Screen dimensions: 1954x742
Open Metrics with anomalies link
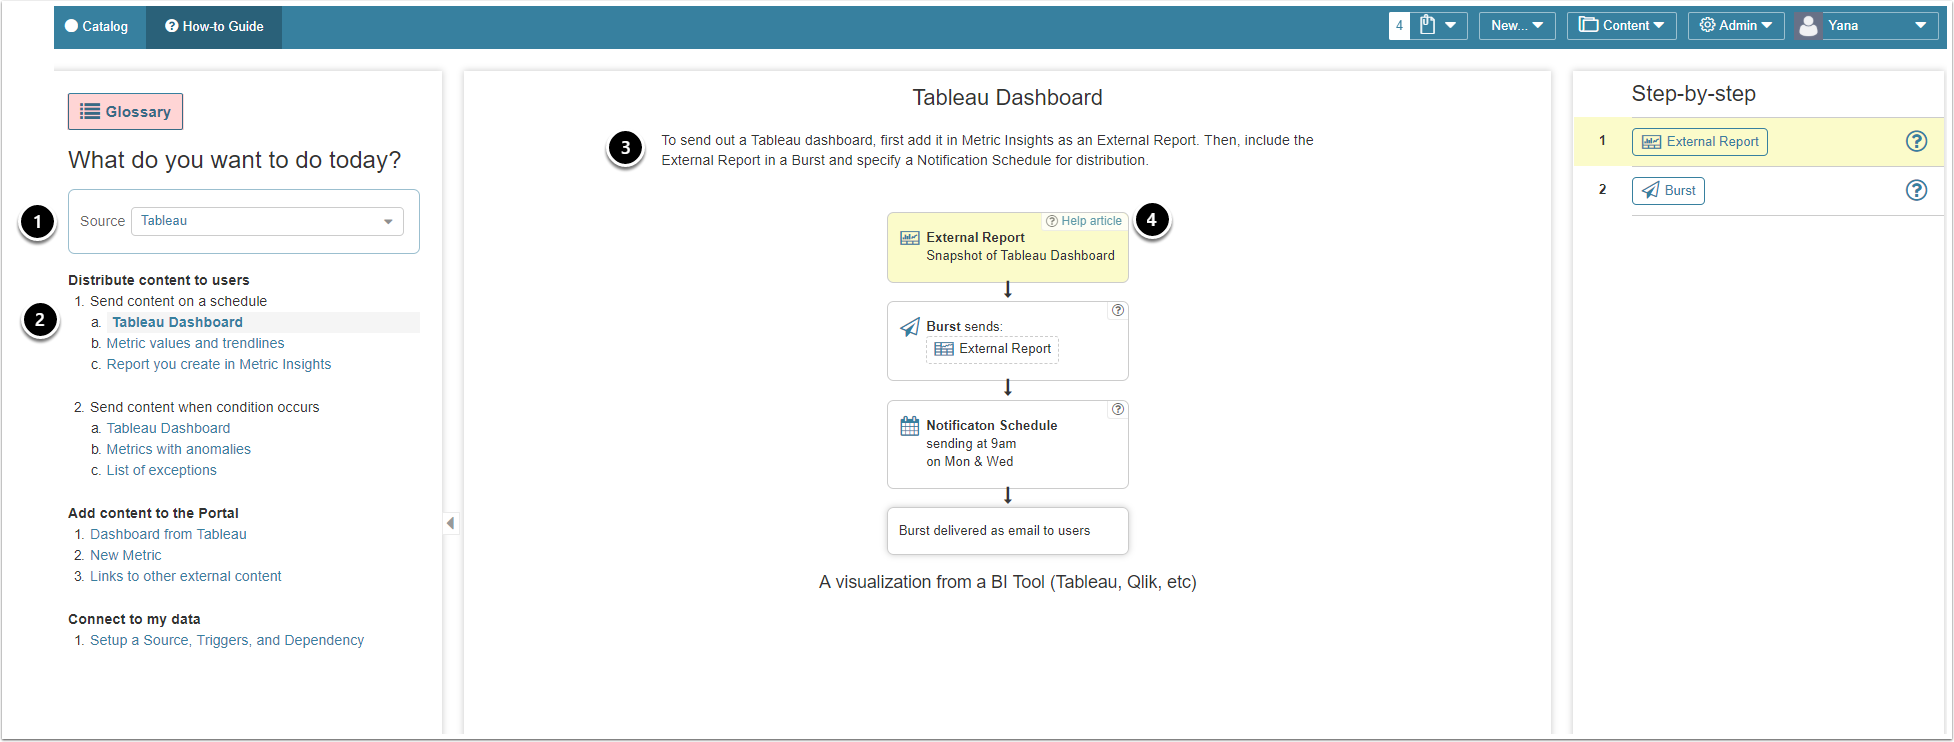pos(179,449)
